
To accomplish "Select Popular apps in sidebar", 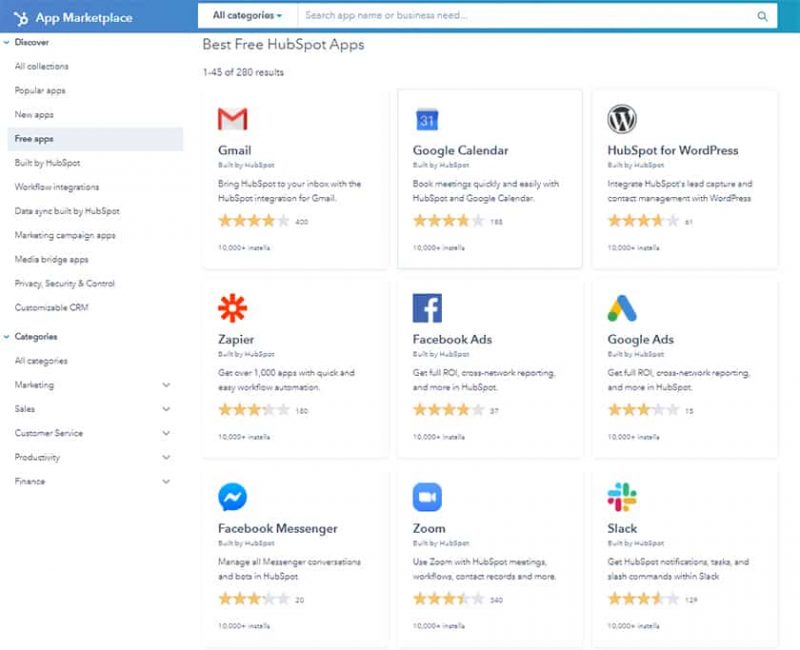I will (40, 90).
